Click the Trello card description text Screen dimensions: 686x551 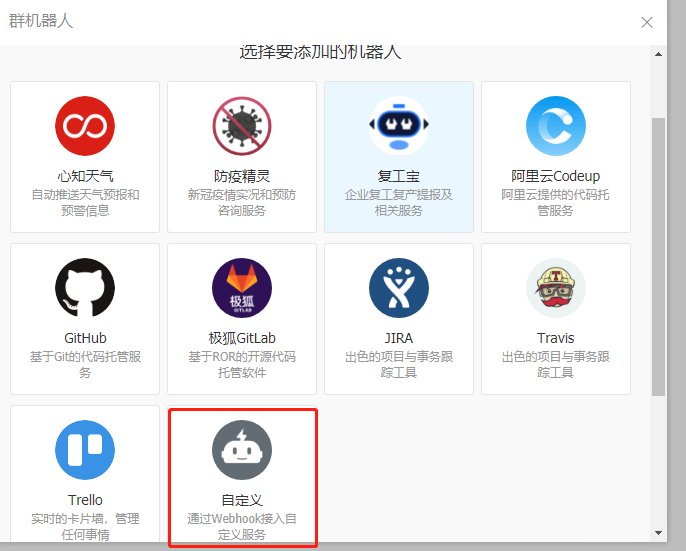tap(85, 527)
